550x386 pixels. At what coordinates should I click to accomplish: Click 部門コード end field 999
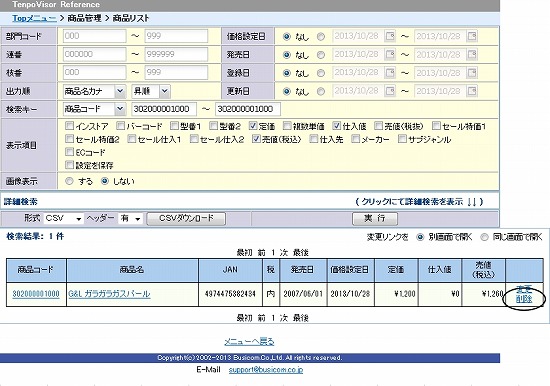(176, 36)
